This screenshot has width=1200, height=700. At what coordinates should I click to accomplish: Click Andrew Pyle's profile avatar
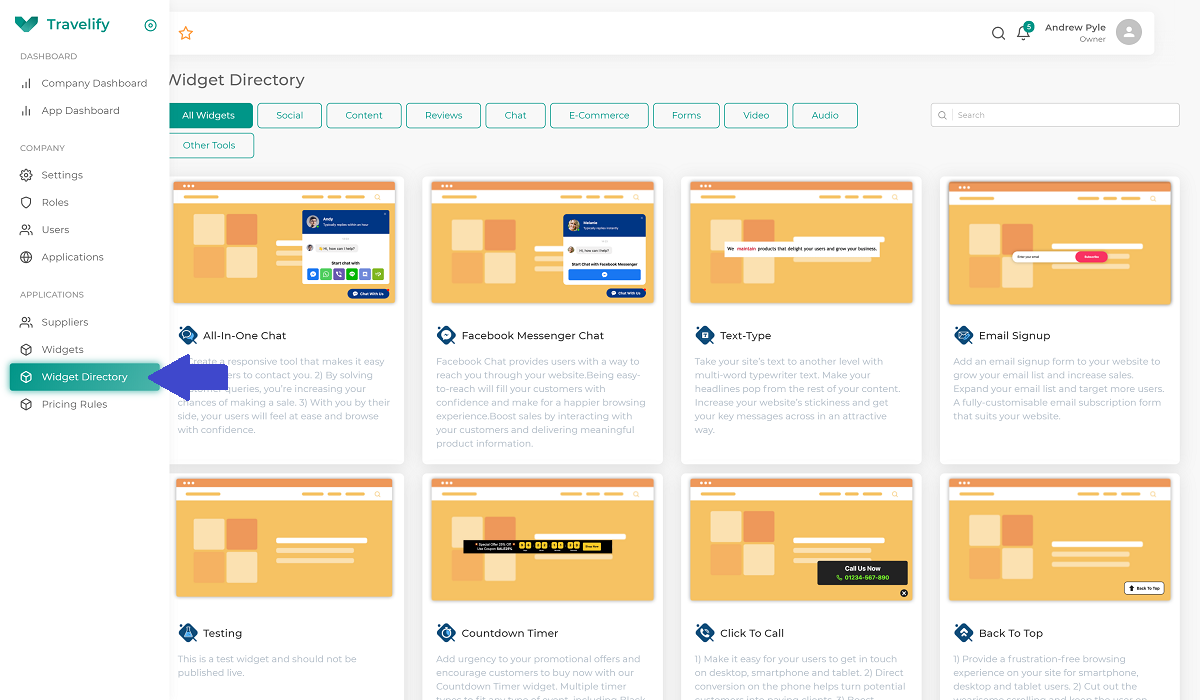(x=1129, y=33)
